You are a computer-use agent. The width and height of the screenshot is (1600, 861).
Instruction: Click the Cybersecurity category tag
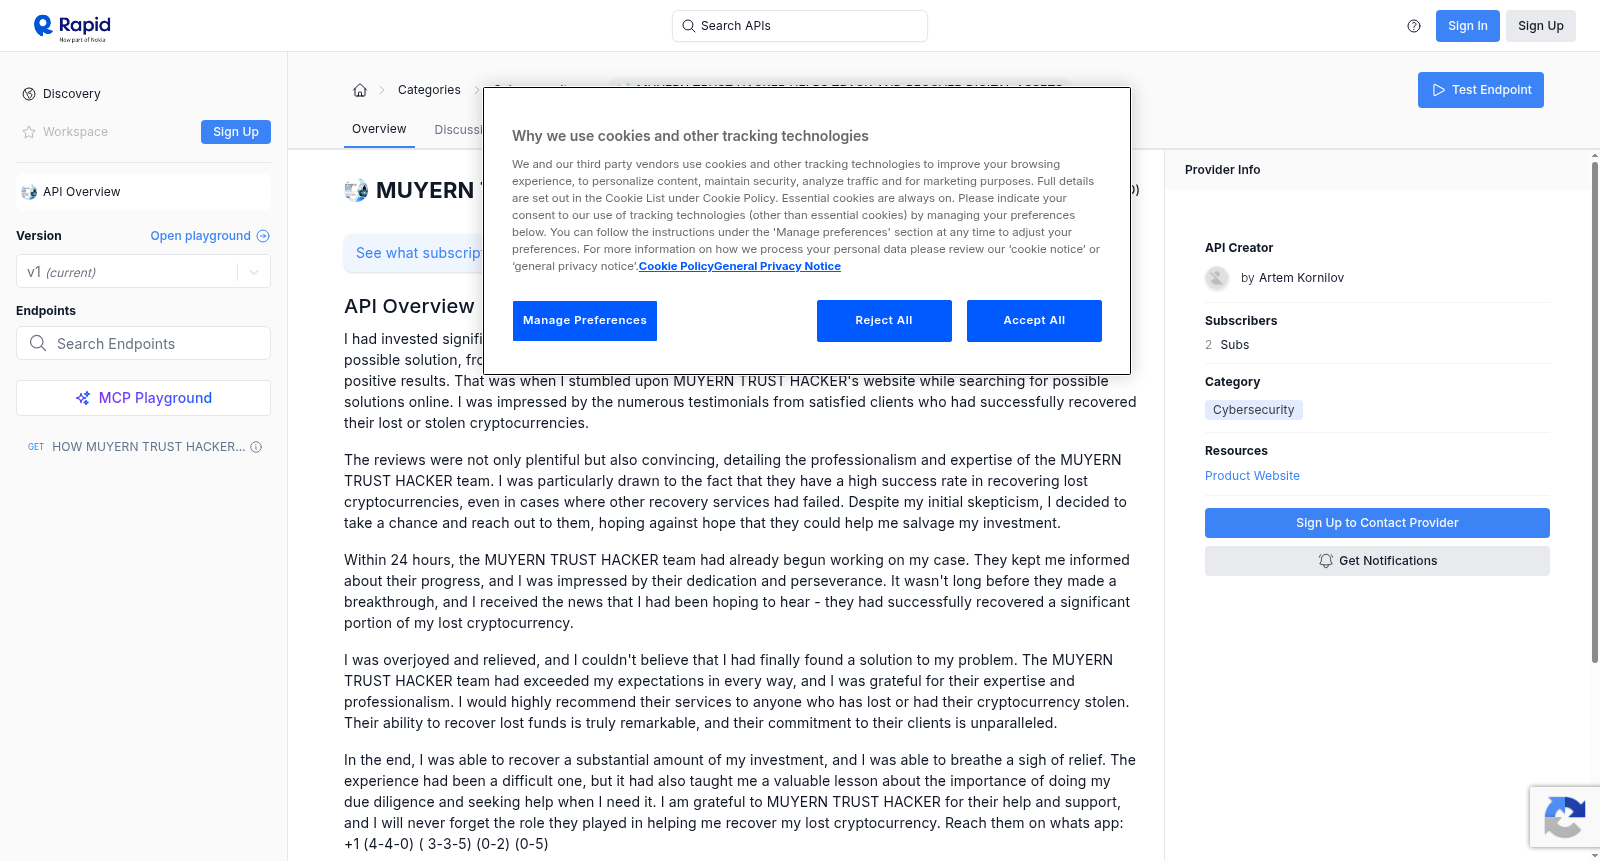(1254, 410)
